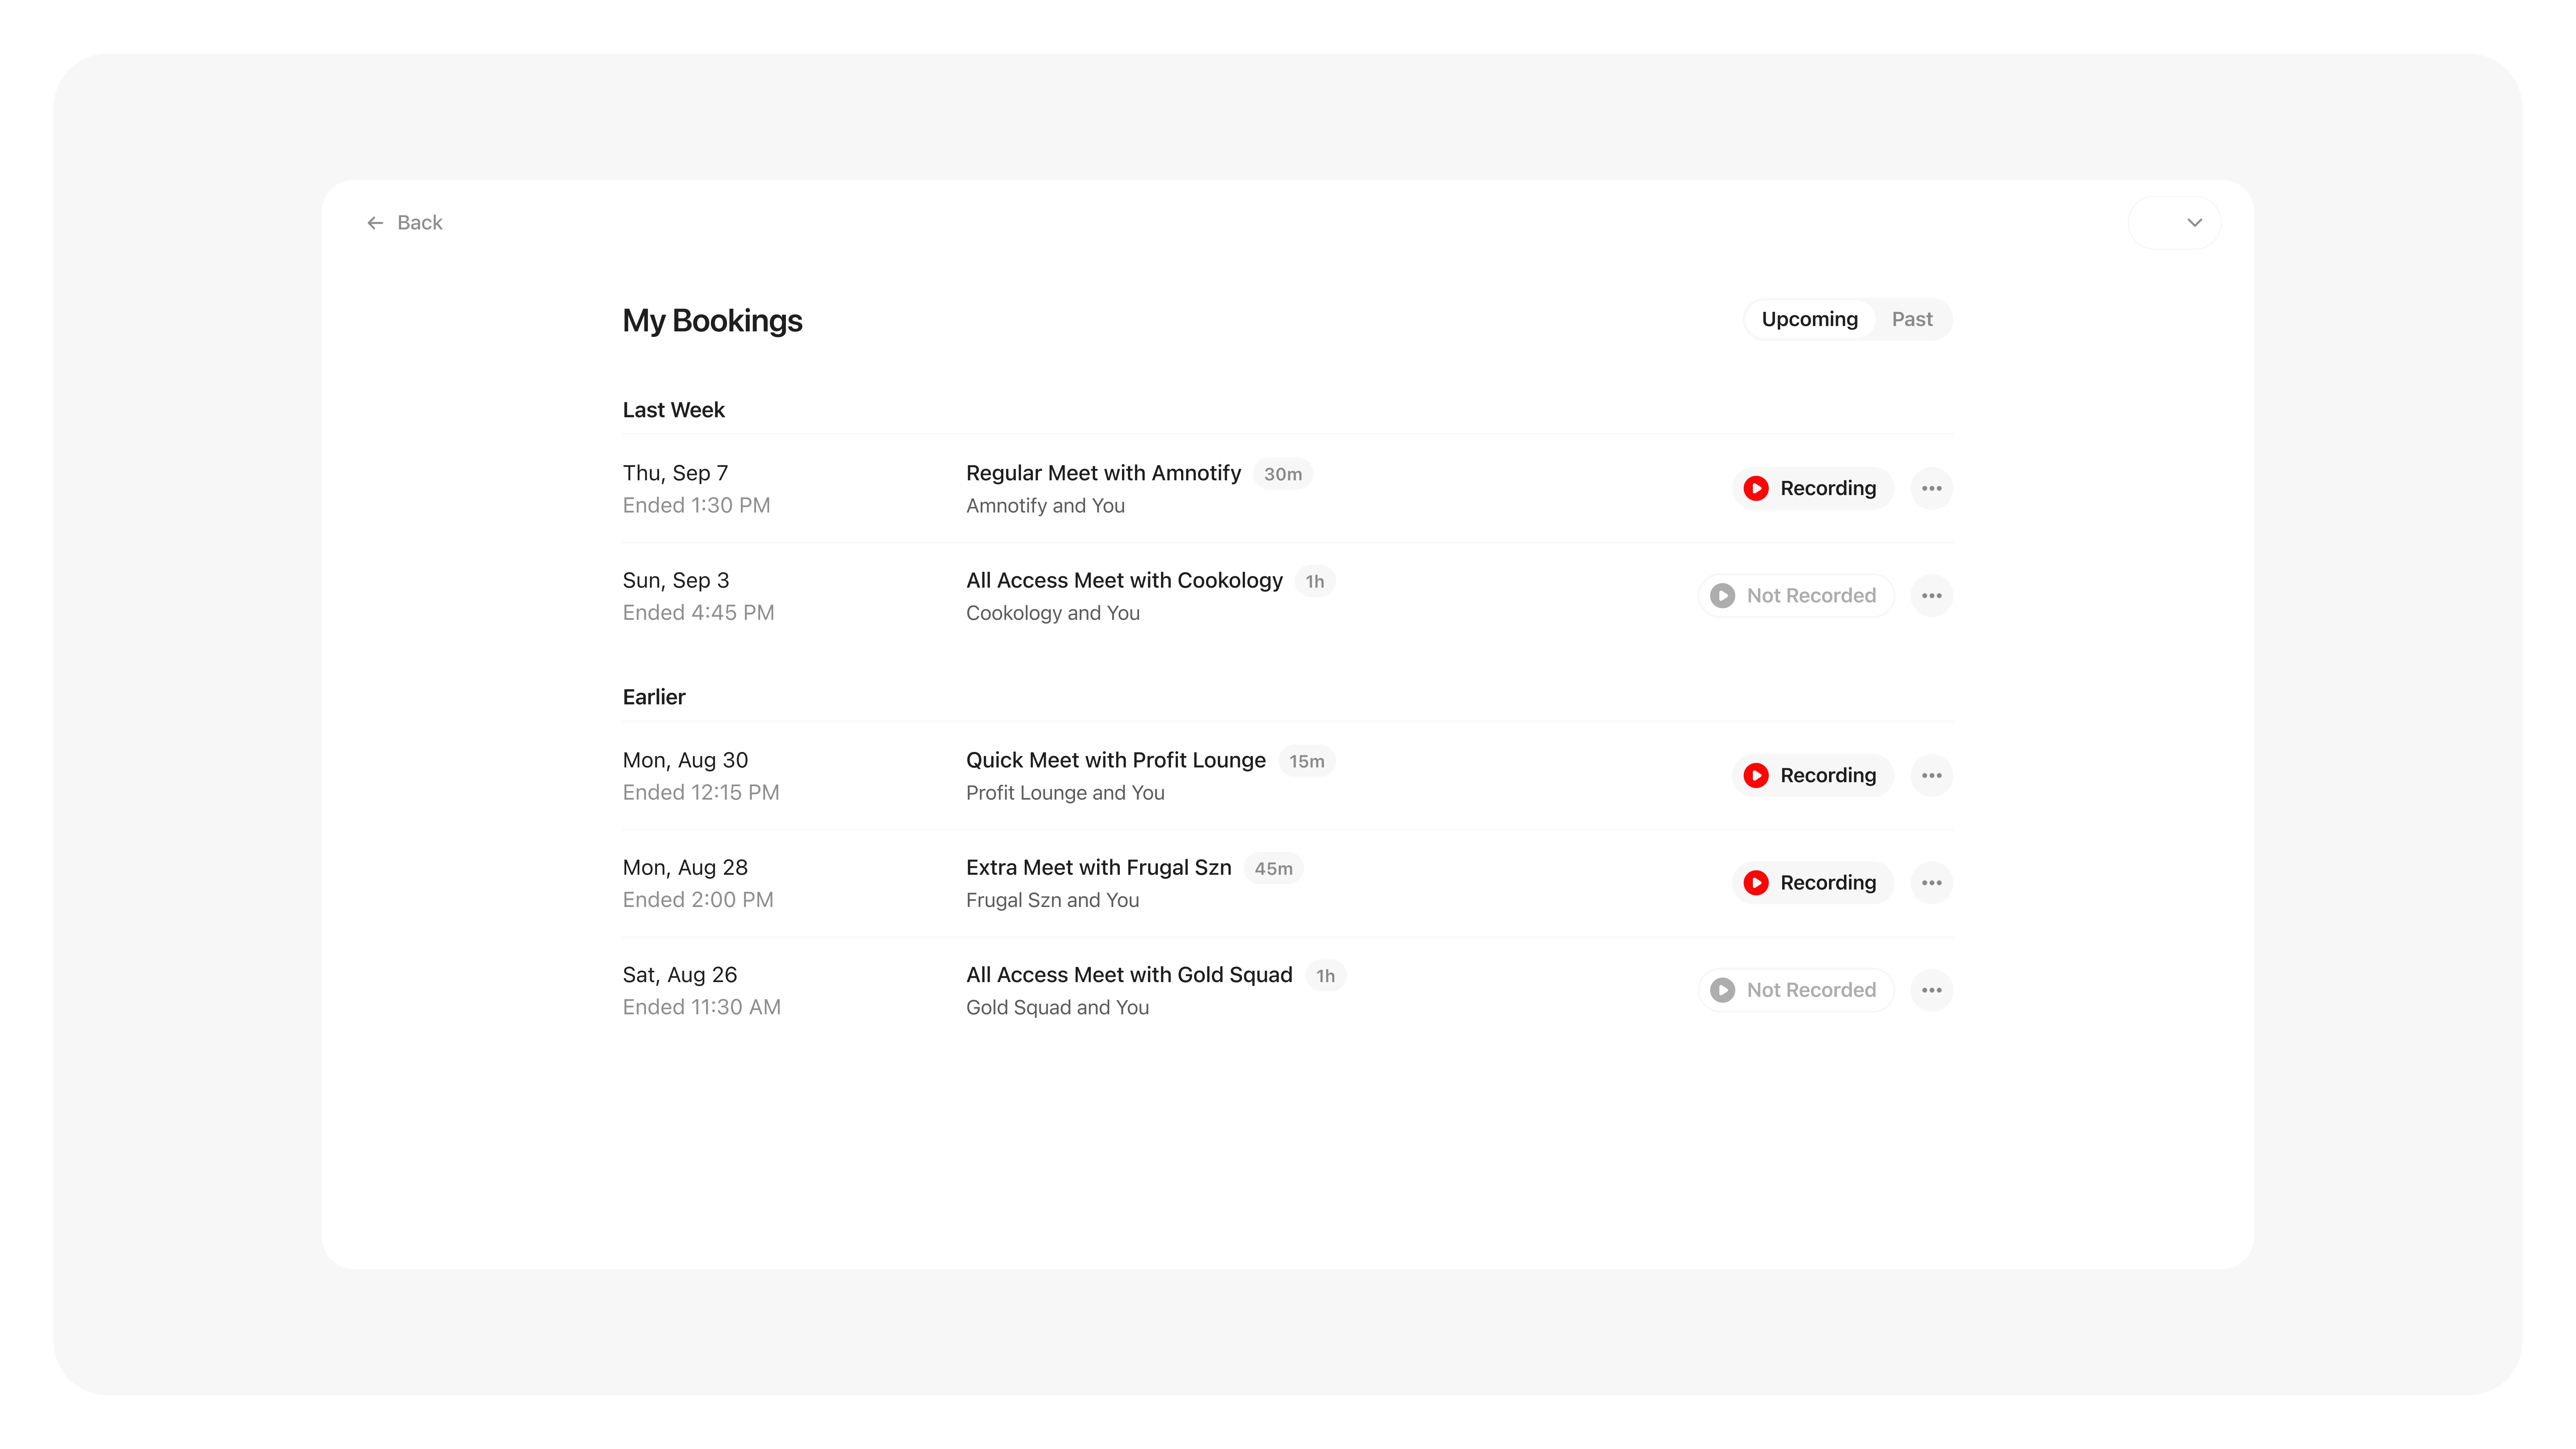Select the Upcoming bookings tab

tap(1809, 319)
